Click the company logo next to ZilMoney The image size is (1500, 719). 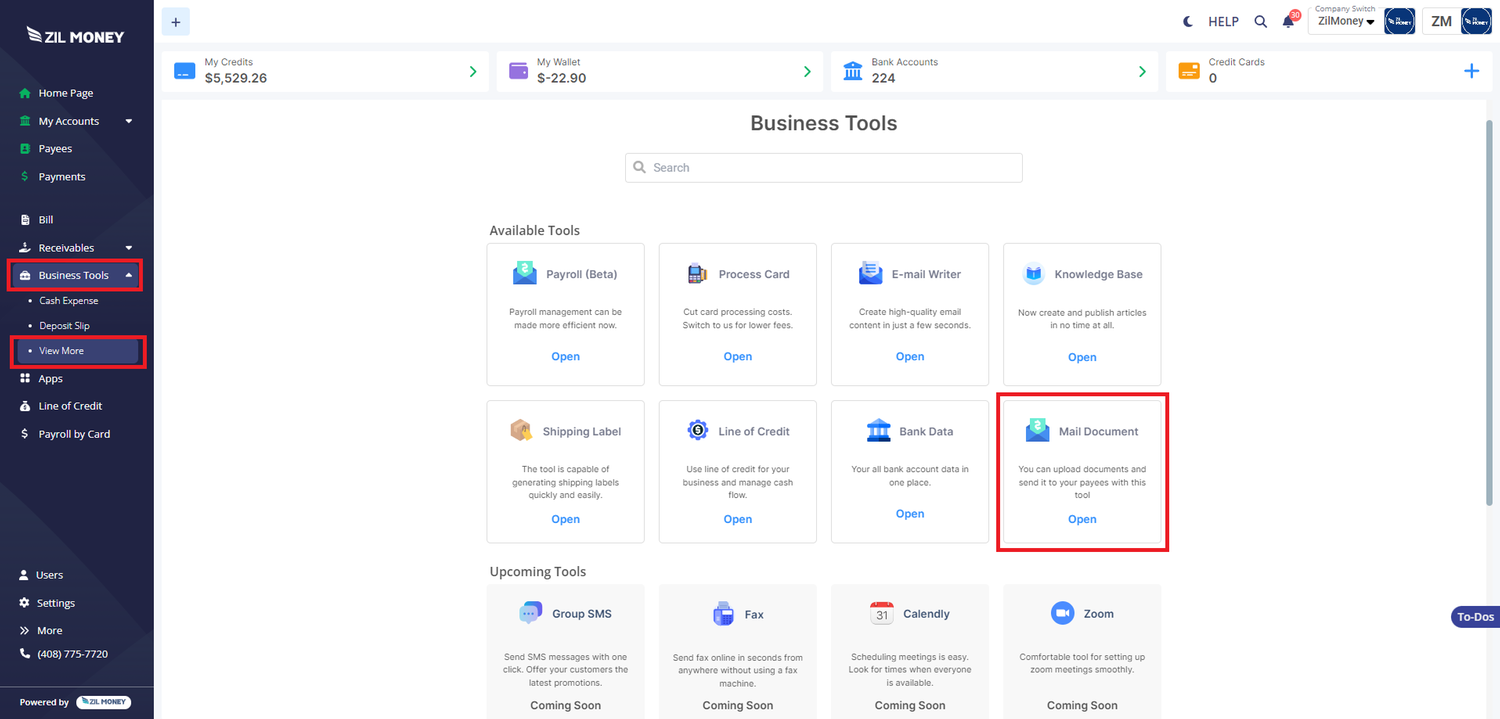point(1399,21)
